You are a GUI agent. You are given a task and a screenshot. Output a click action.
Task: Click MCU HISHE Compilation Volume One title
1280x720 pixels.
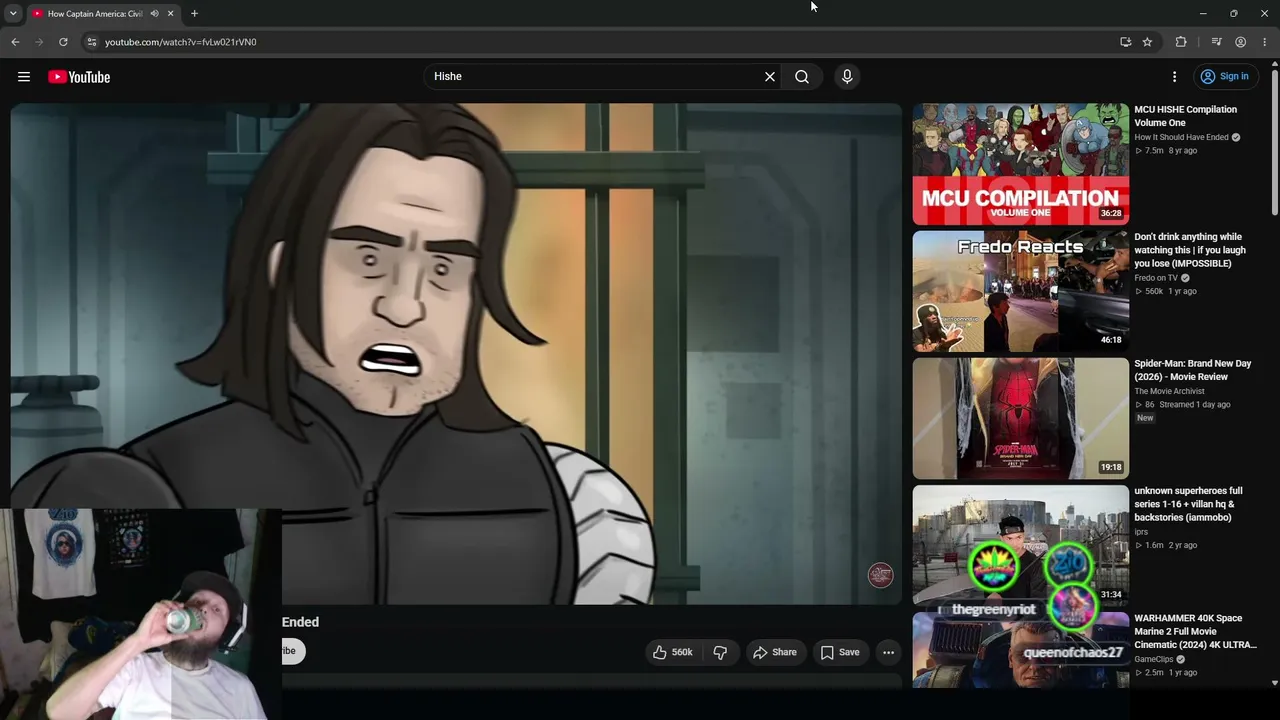[1185, 116]
